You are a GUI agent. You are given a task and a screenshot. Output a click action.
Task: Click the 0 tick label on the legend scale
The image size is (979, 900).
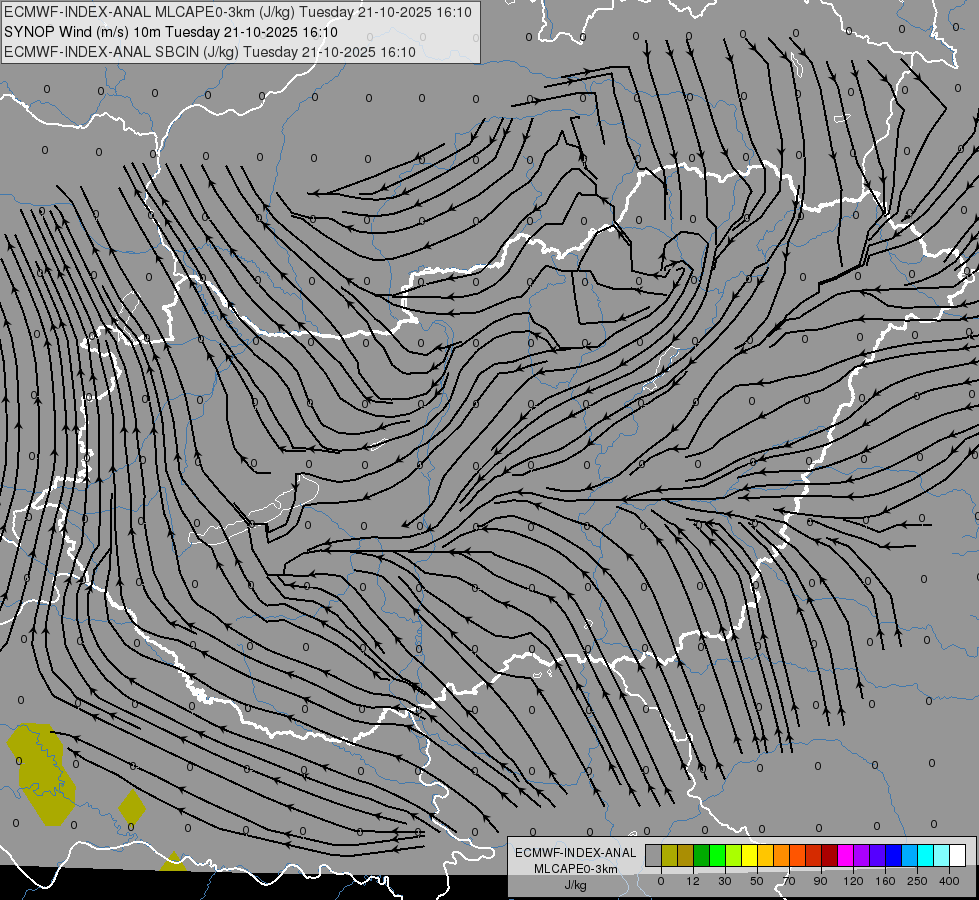coord(661,881)
